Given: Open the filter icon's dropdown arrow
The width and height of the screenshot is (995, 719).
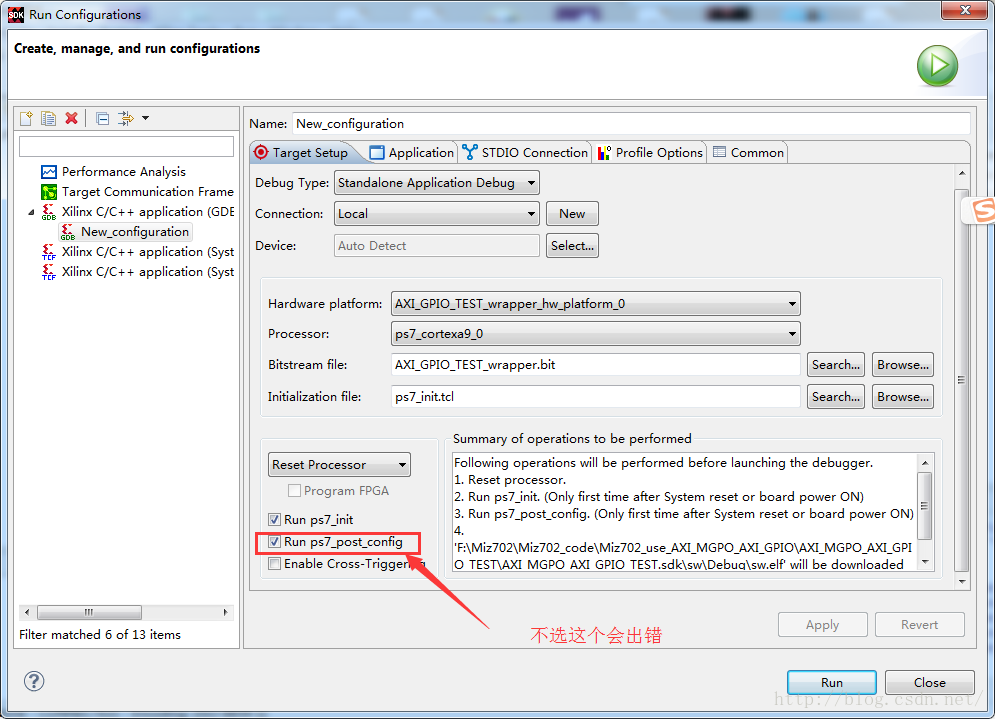Looking at the screenshot, I should pos(145,118).
